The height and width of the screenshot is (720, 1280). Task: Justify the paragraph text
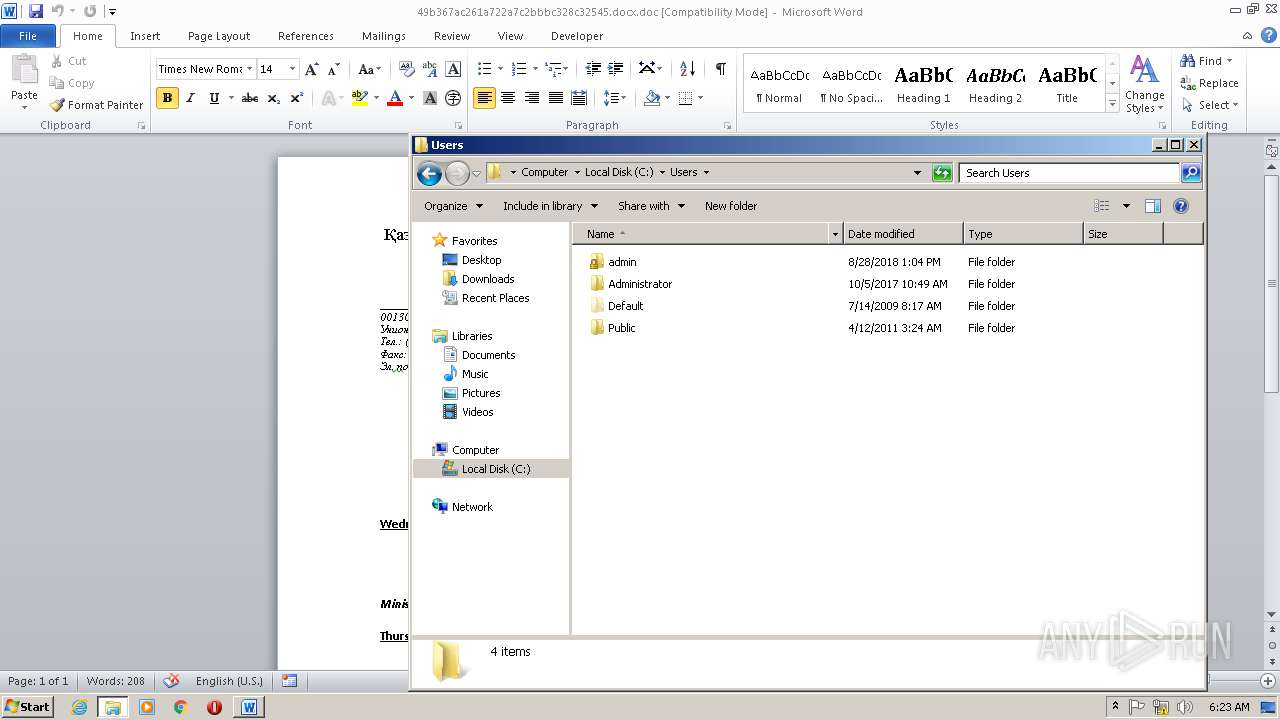[x=555, y=98]
